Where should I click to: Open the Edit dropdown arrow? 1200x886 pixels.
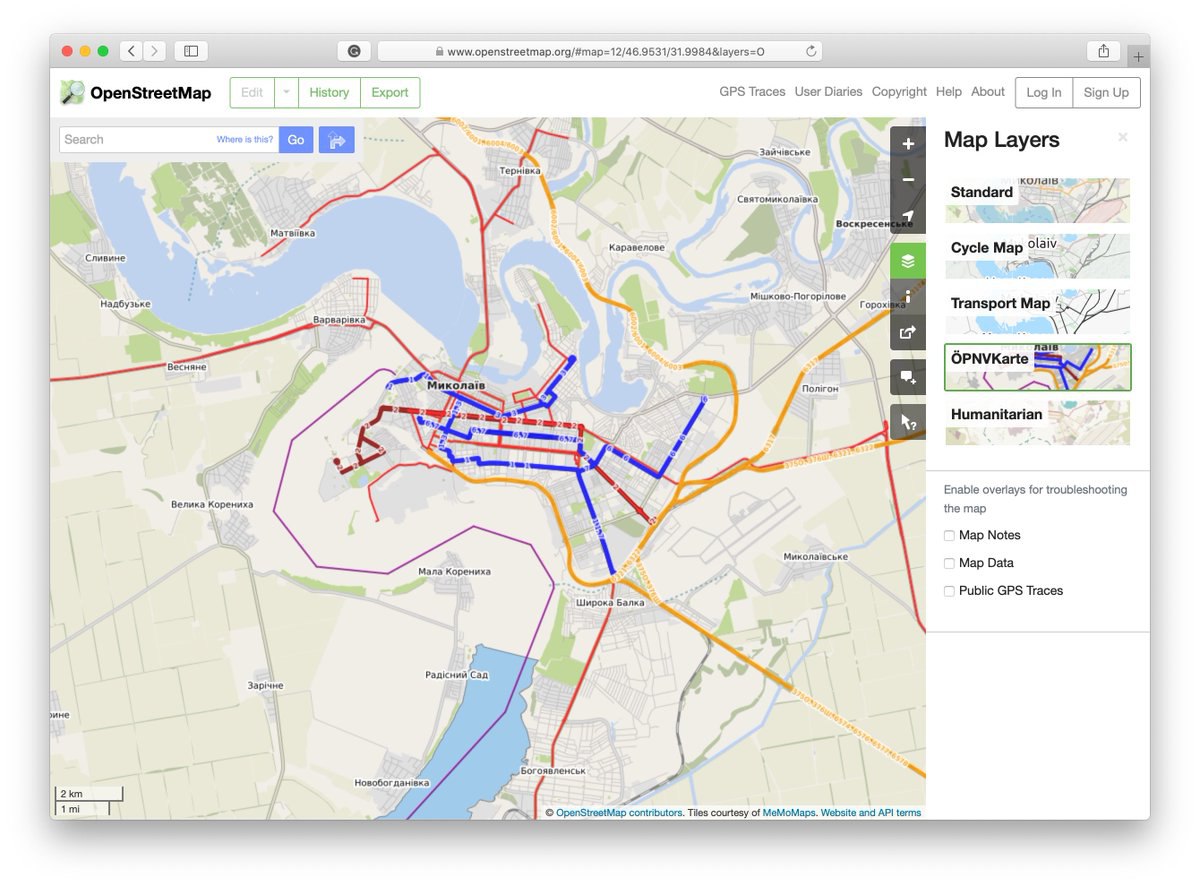click(x=286, y=92)
